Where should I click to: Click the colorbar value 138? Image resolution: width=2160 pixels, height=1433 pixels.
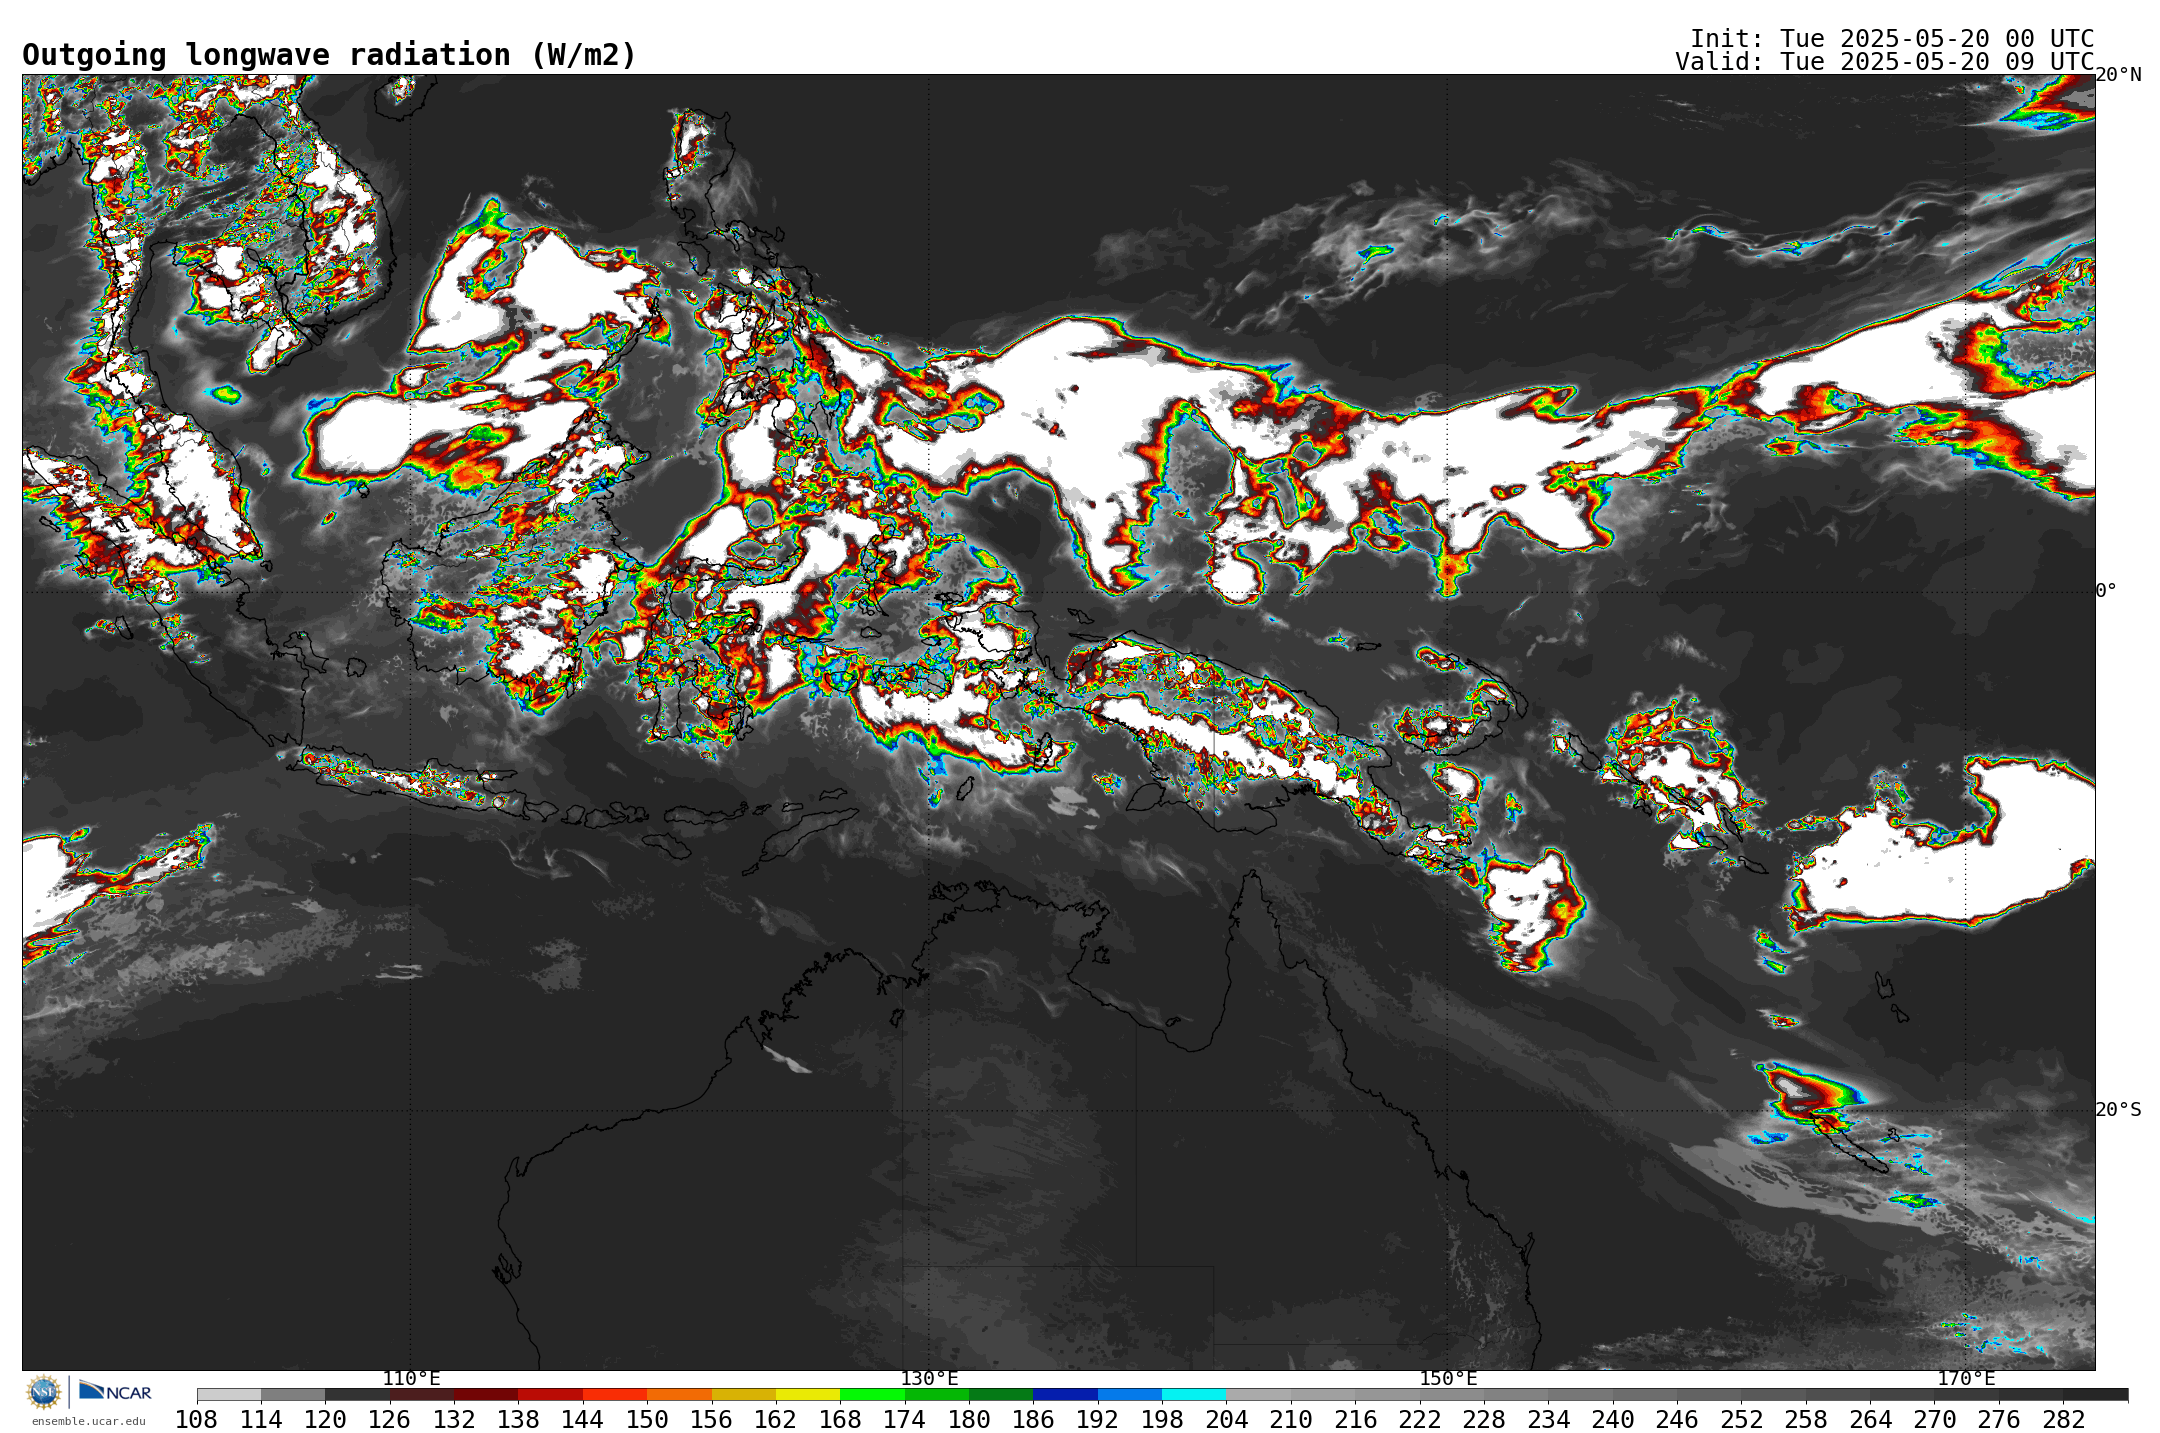click(x=518, y=1419)
